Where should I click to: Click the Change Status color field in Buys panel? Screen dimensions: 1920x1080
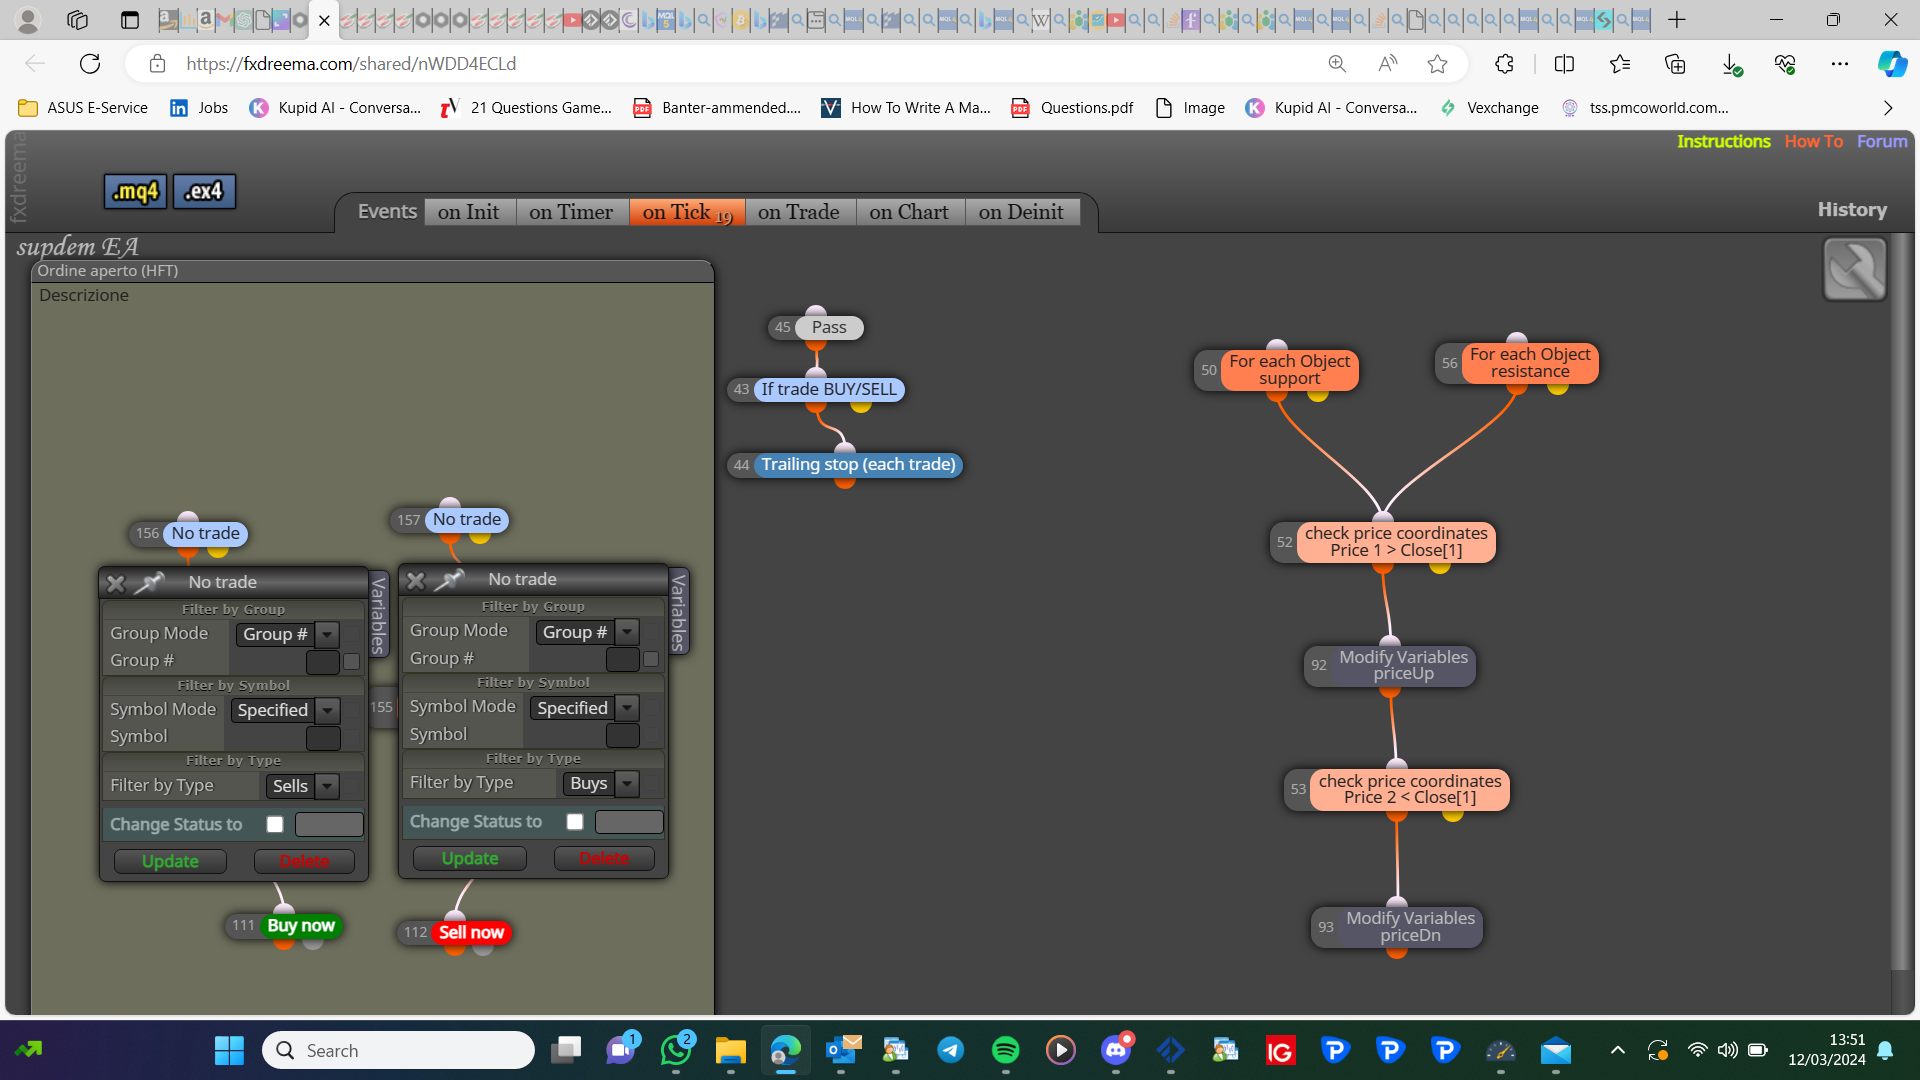629,822
